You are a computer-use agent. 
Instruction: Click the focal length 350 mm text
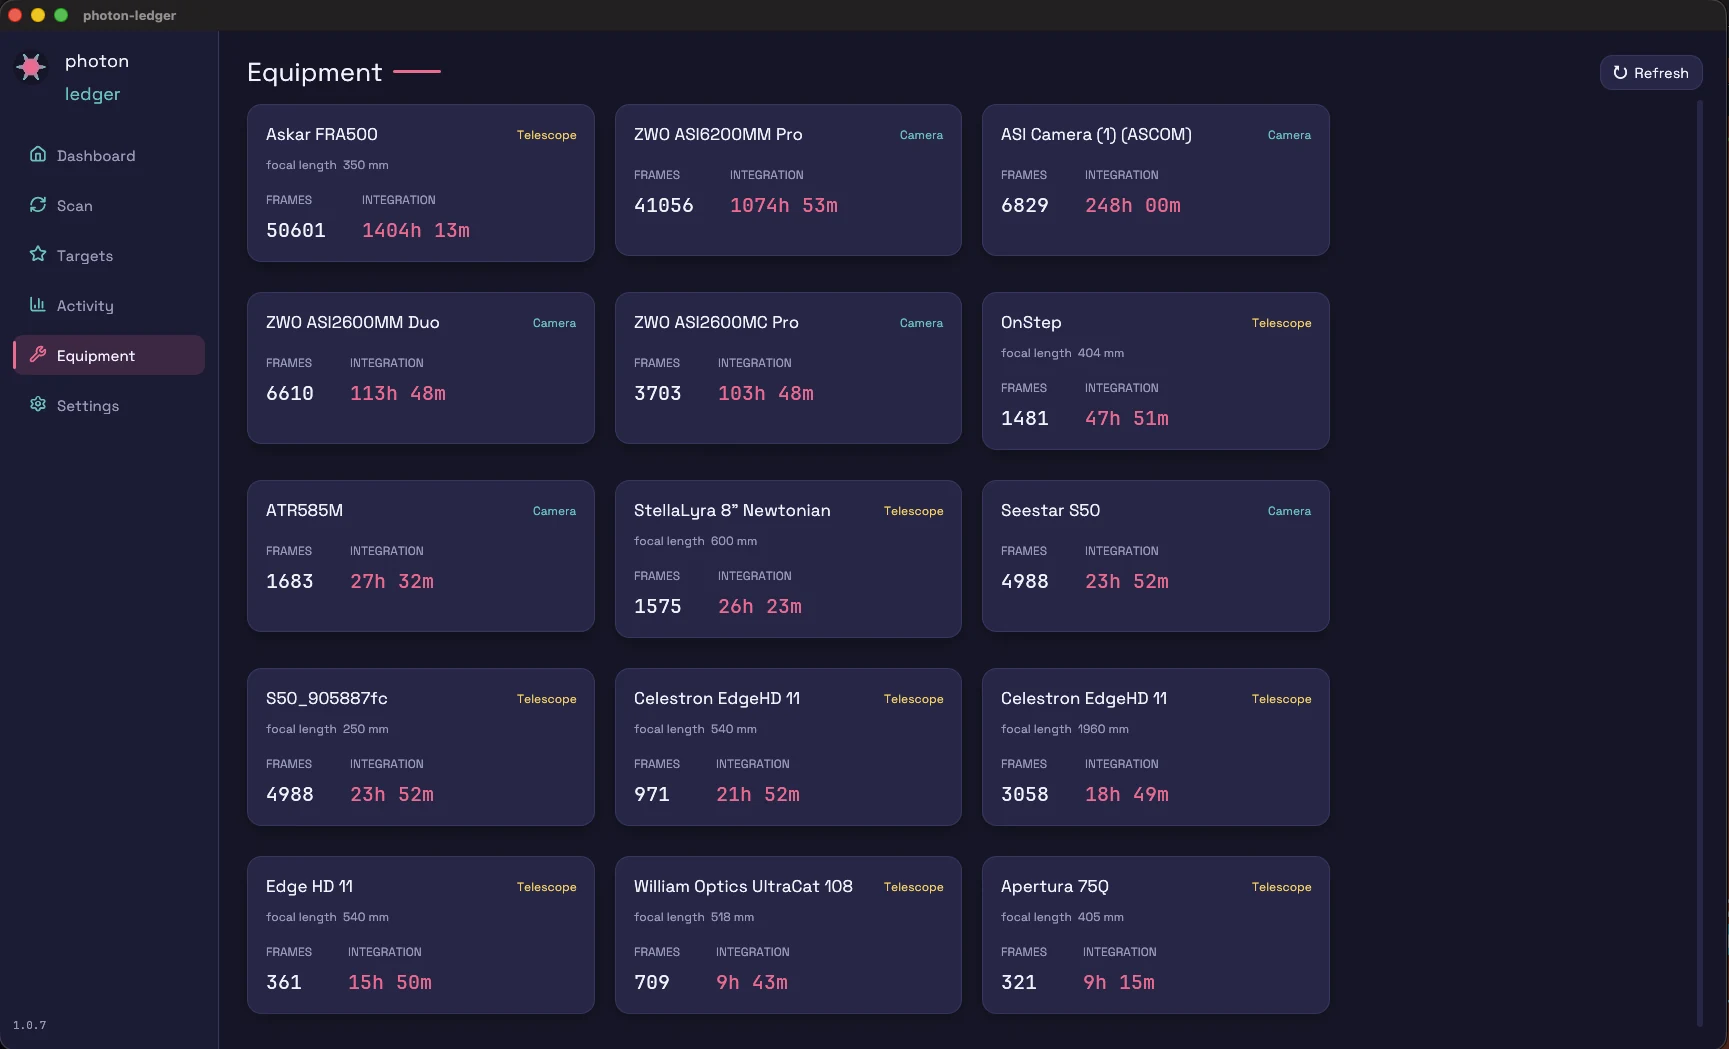(327, 165)
